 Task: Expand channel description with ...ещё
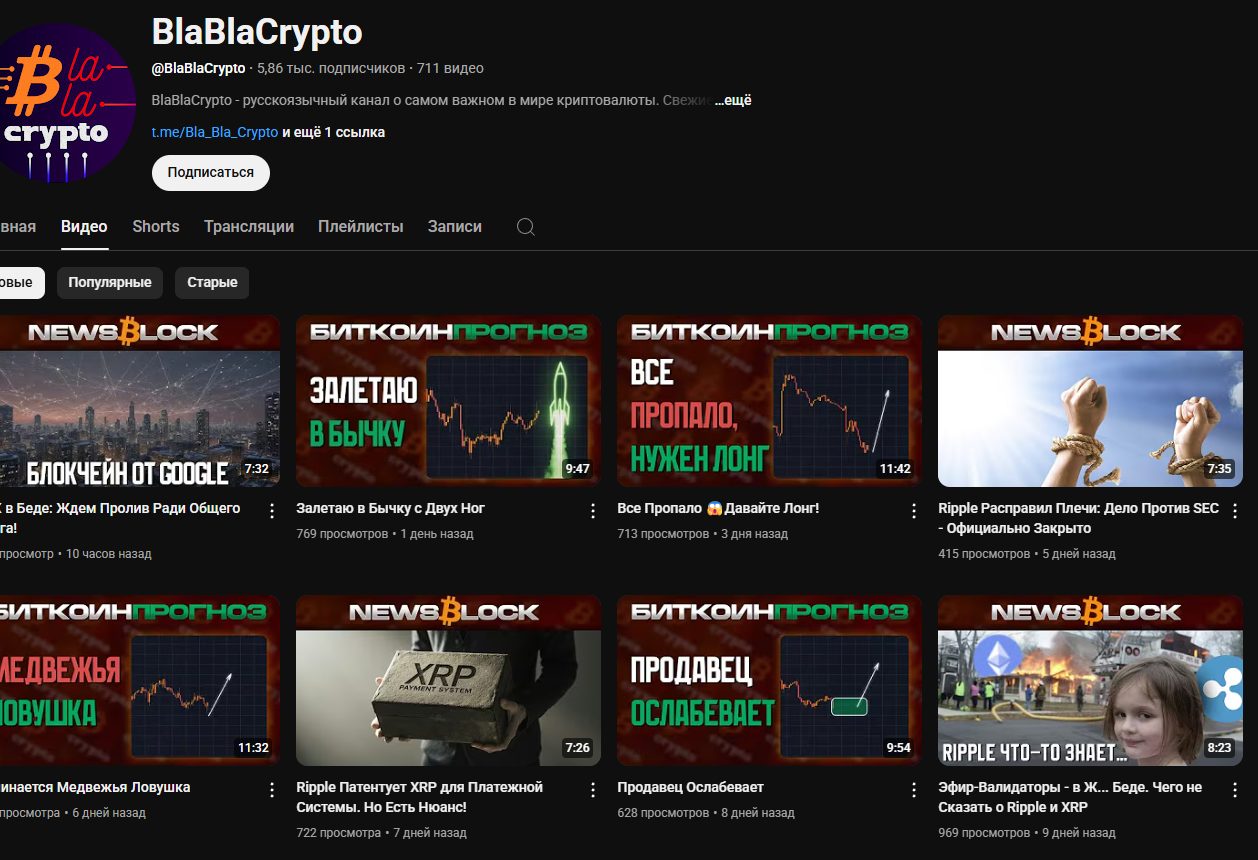(733, 101)
